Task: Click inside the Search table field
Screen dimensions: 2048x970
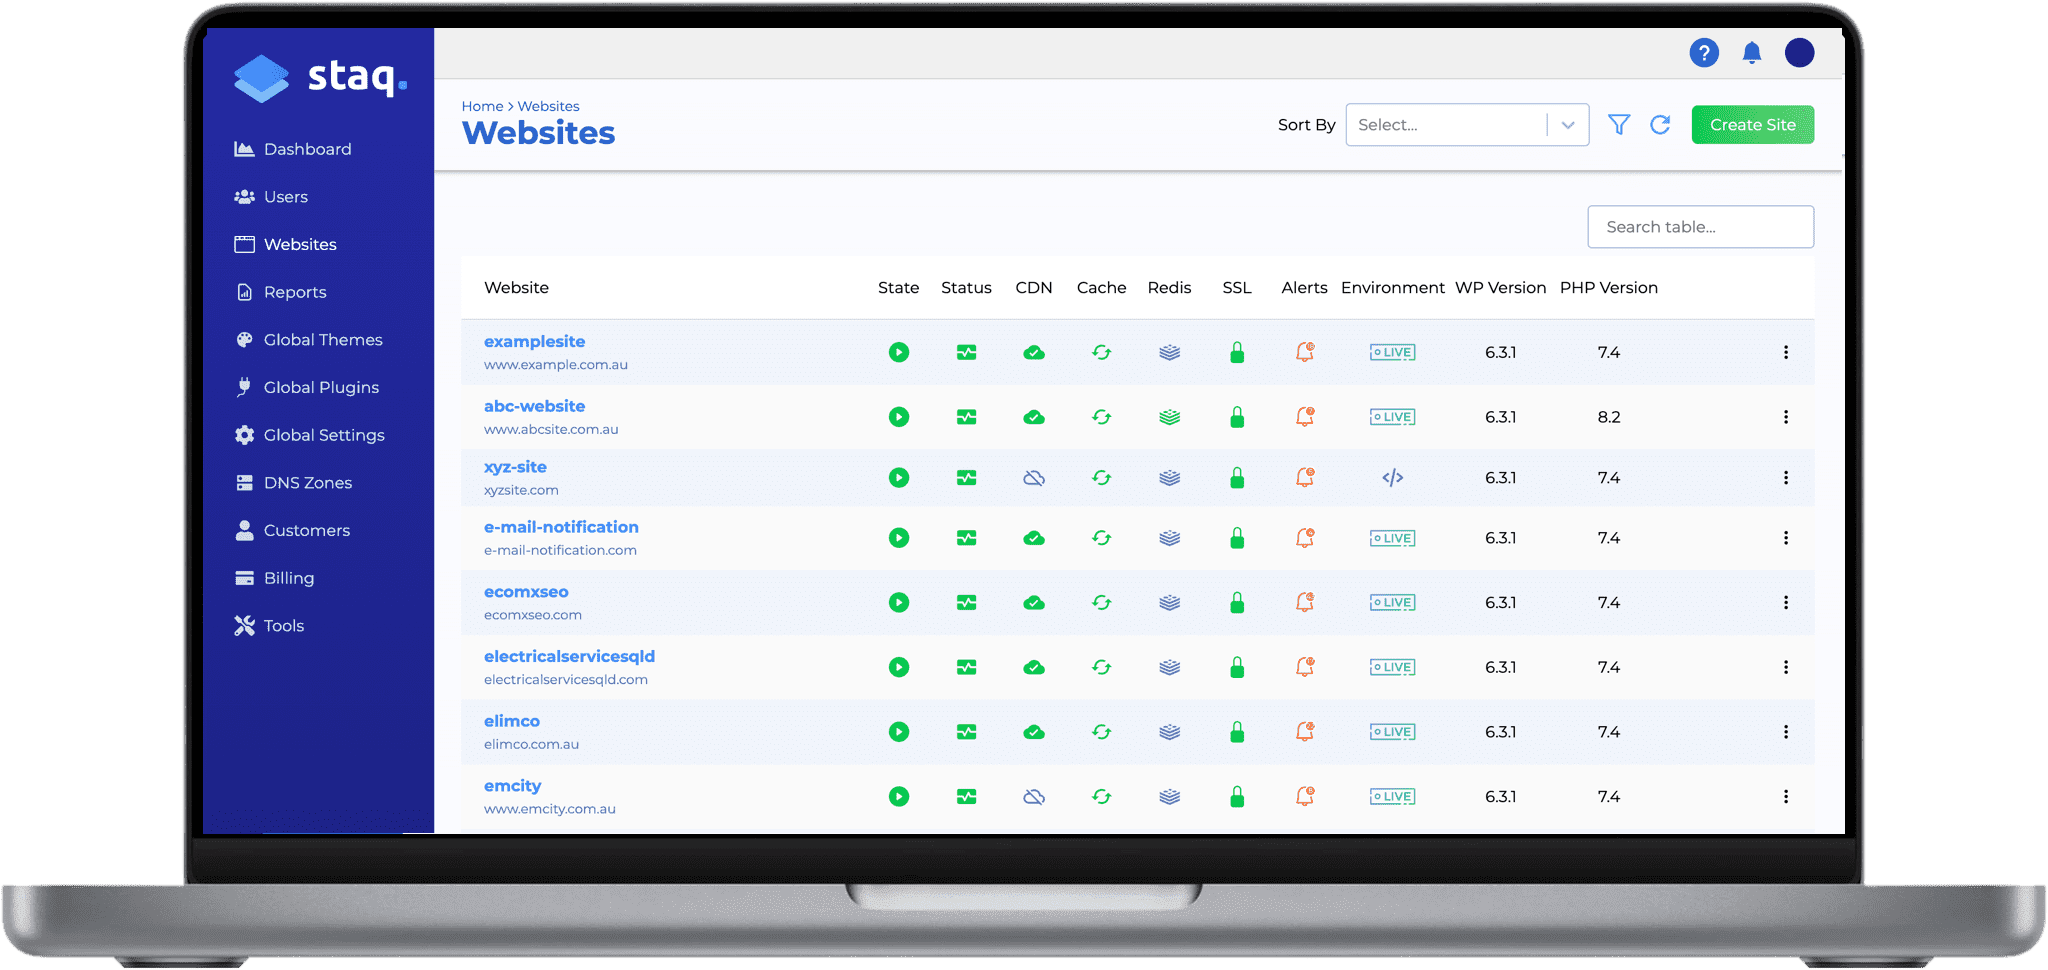Action: 1700,227
